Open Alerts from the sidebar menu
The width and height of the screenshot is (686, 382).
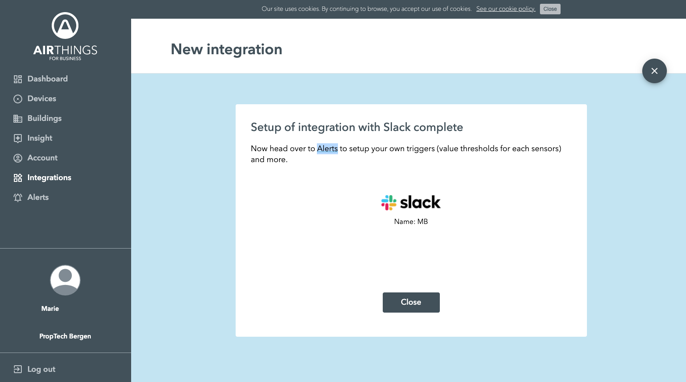[x=38, y=197]
